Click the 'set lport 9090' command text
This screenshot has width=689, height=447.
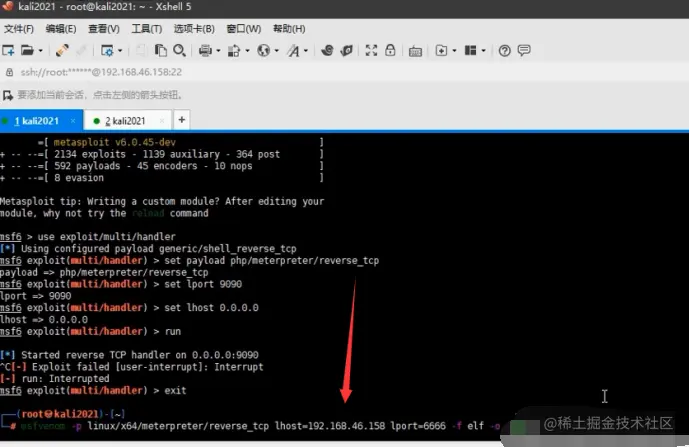point(203,284)
